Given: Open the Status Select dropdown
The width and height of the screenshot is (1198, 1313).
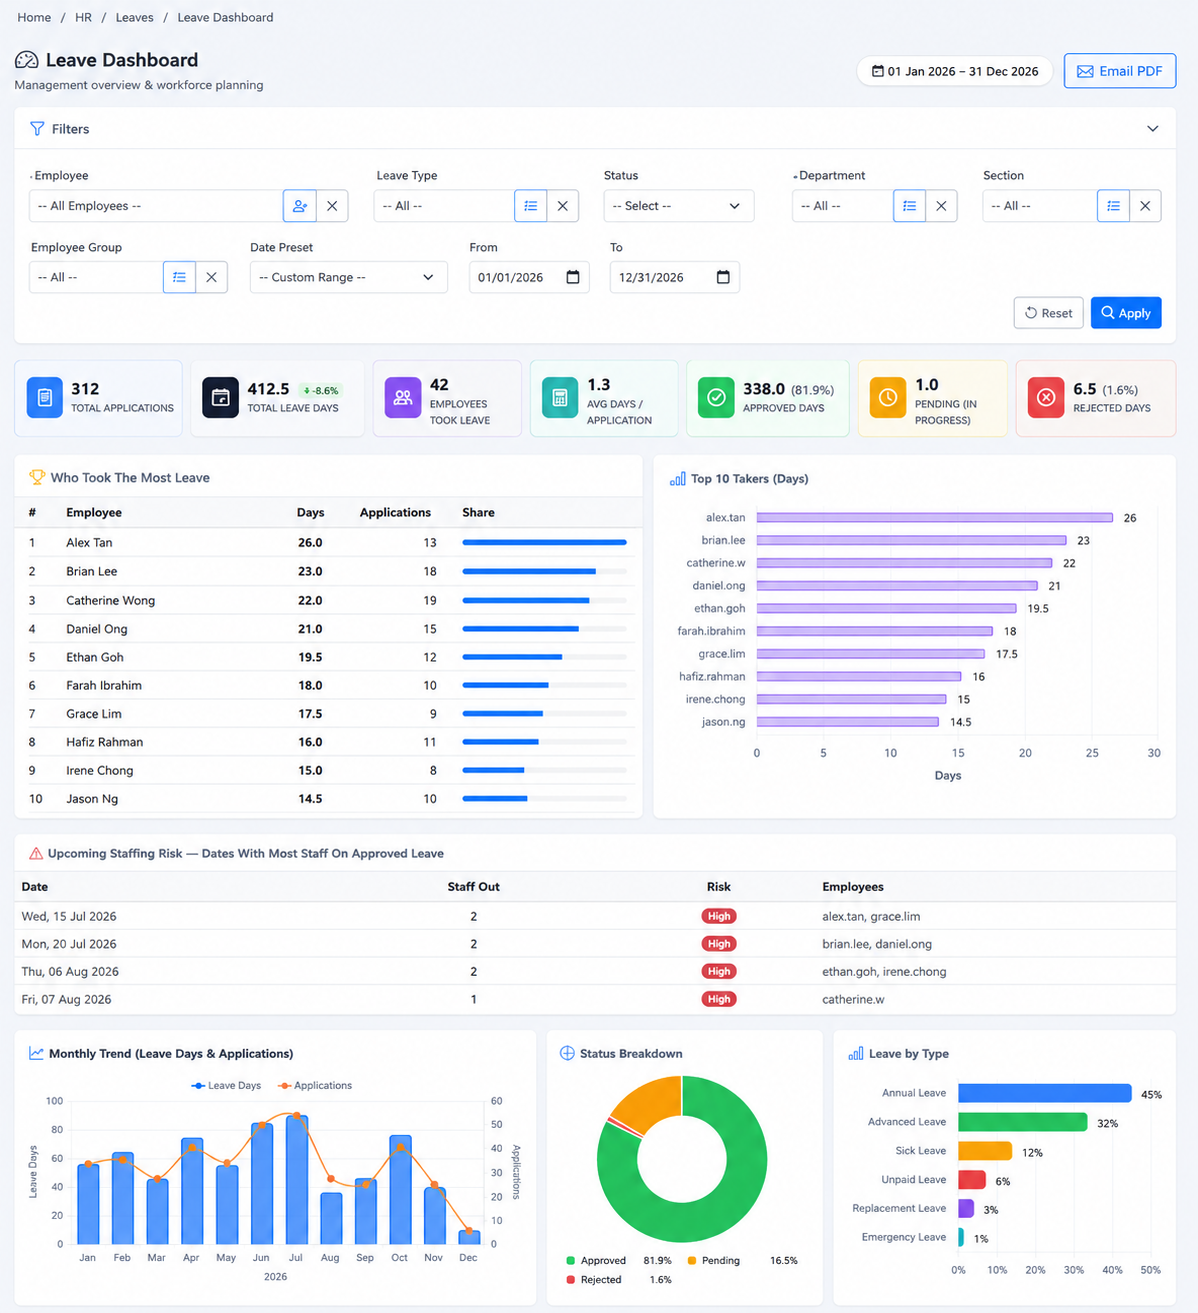Looking at the screenshot, I should 679,206.
